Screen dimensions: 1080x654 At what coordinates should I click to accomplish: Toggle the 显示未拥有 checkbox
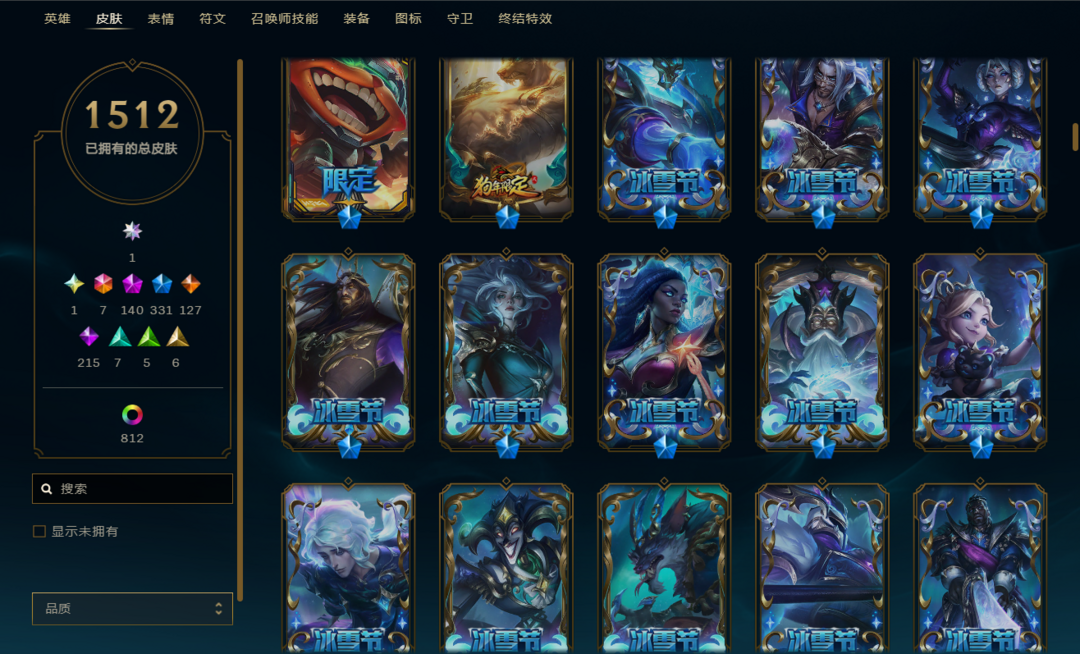[x=39, y=531]
